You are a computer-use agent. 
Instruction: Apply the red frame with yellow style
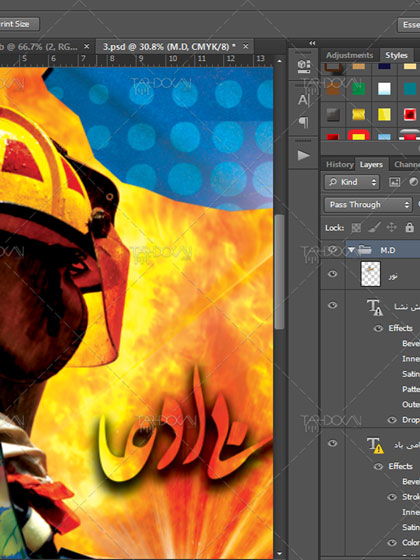coord(359,135)
